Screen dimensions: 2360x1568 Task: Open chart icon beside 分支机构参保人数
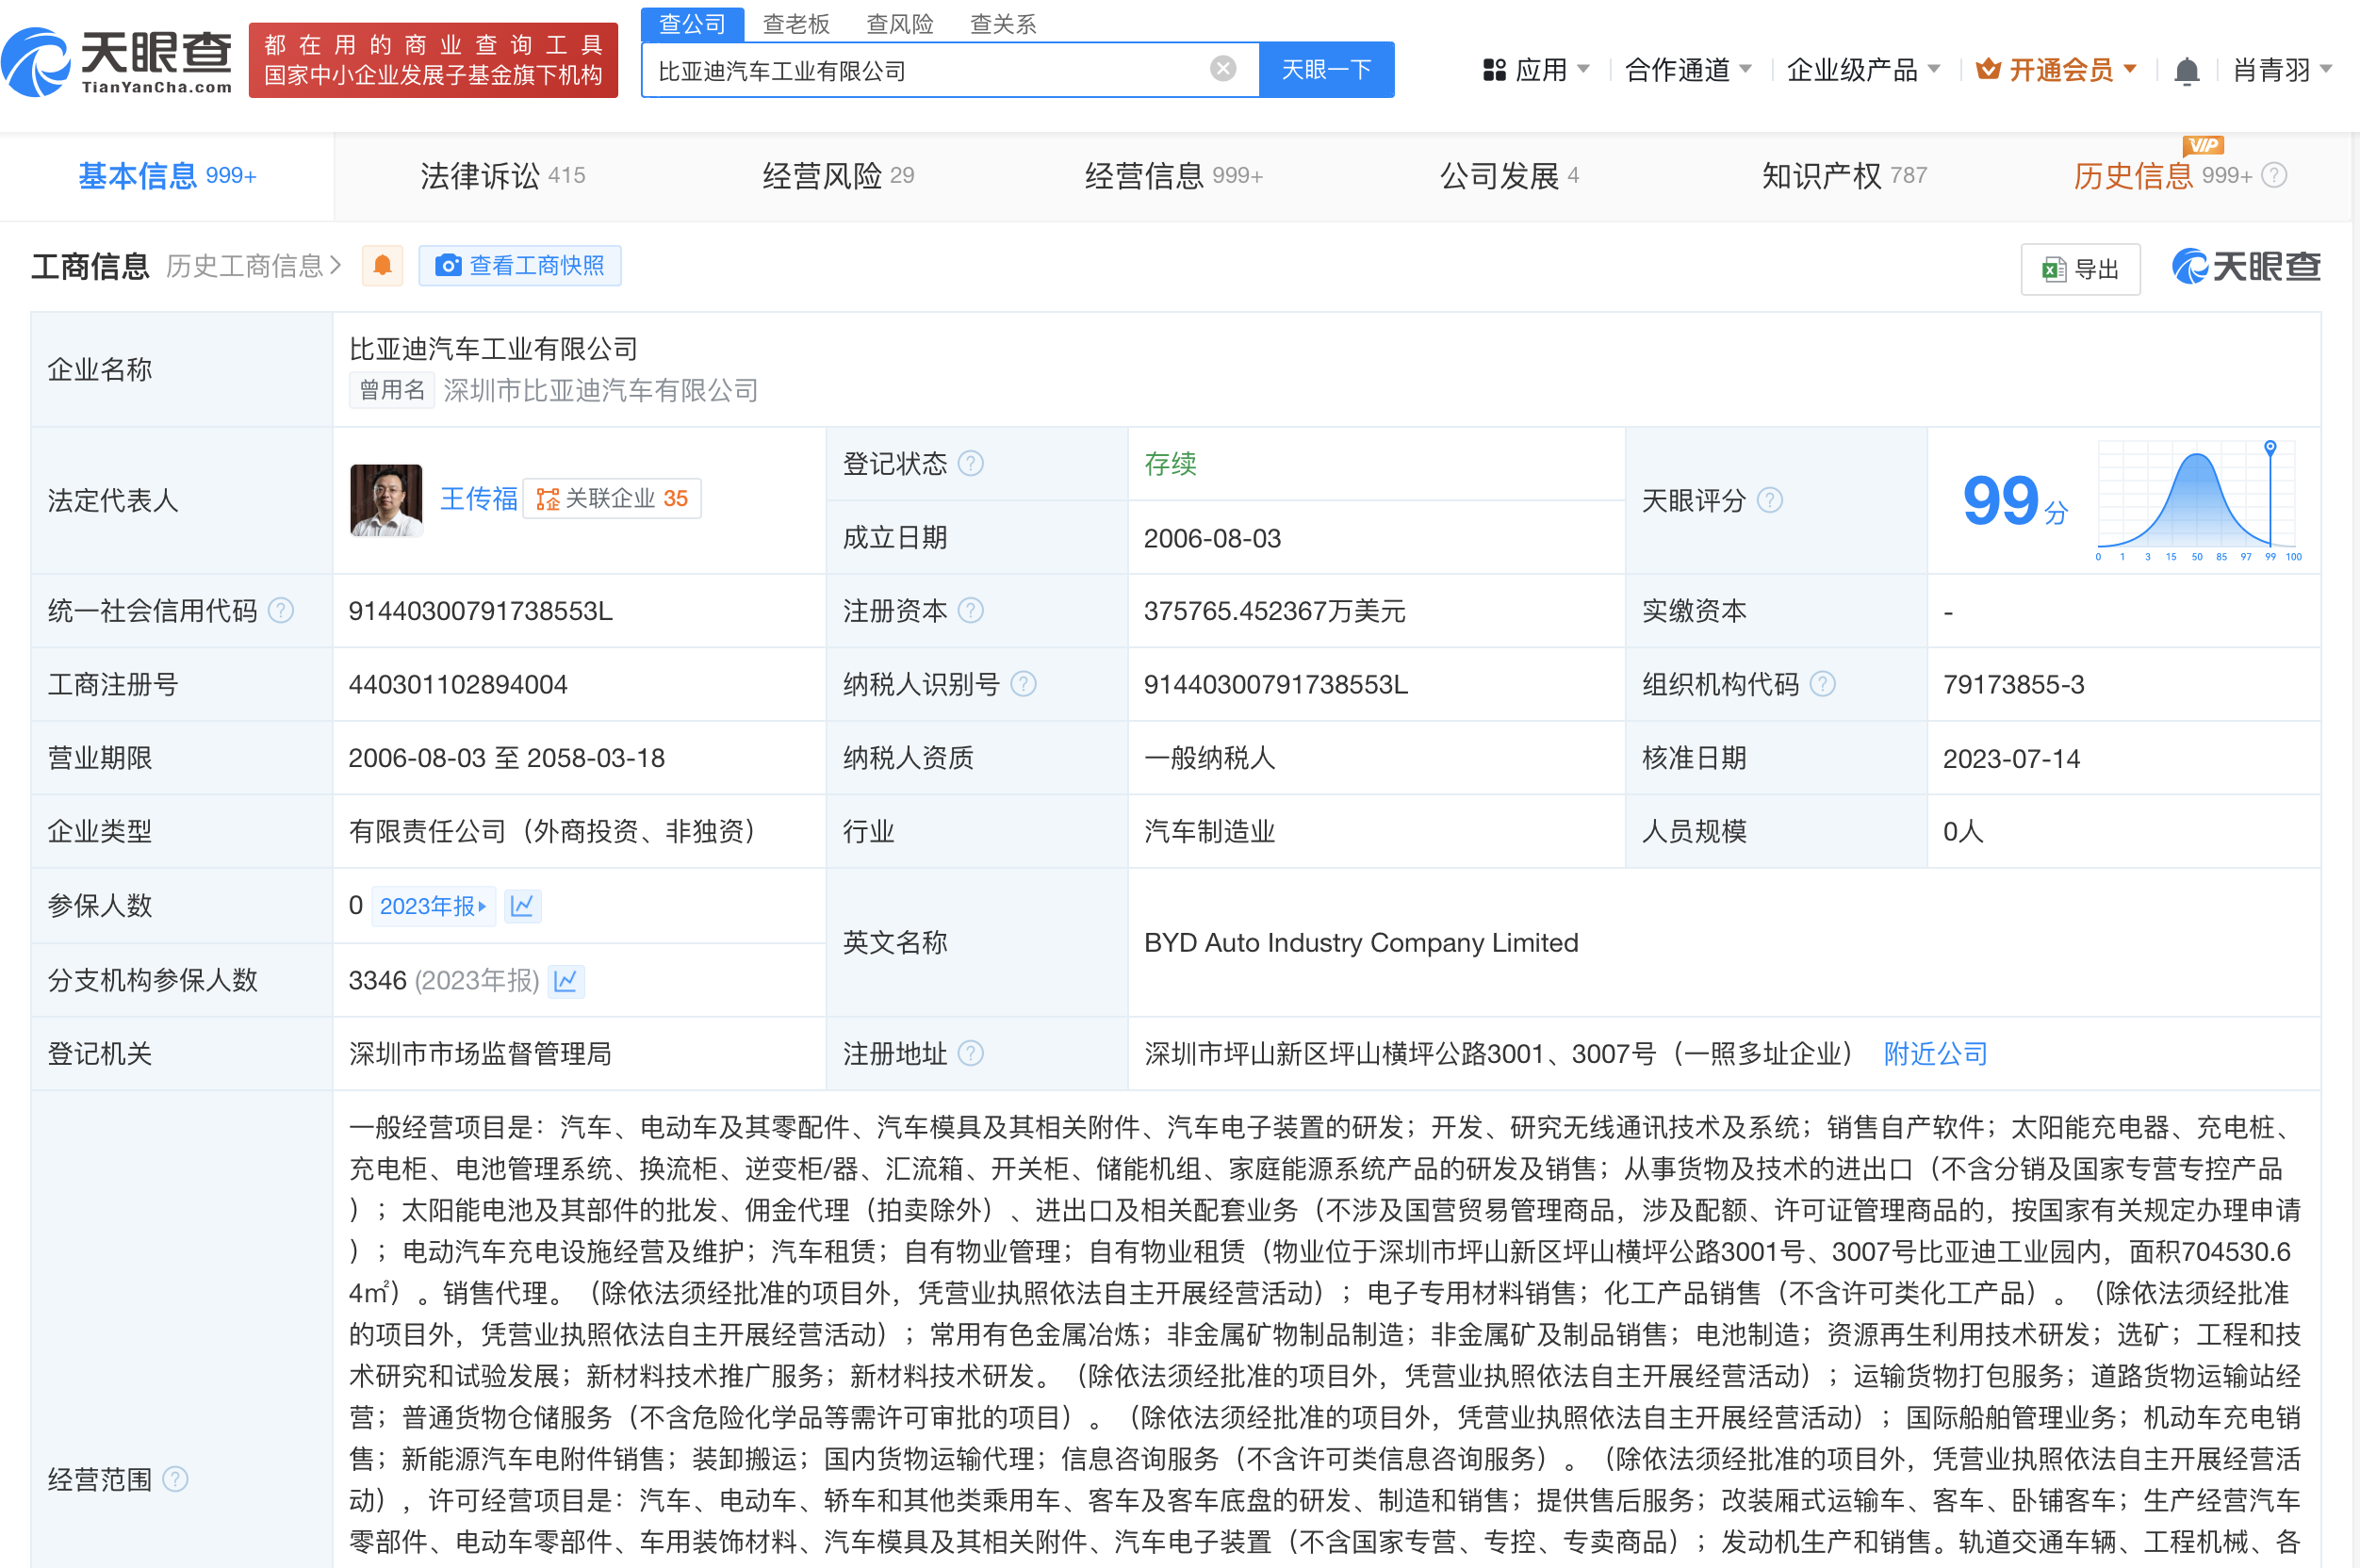pos(566,981)
